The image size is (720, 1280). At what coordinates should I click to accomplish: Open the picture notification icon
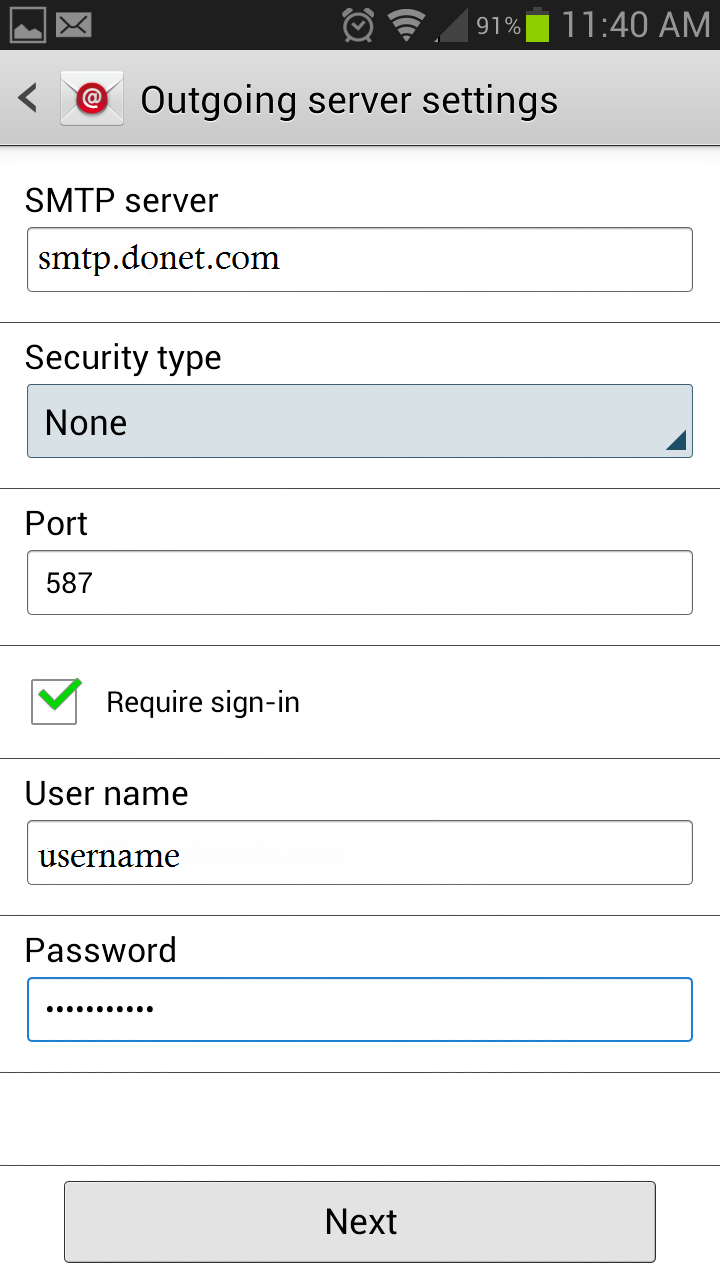pyautogui.click(x=28, y=25)
